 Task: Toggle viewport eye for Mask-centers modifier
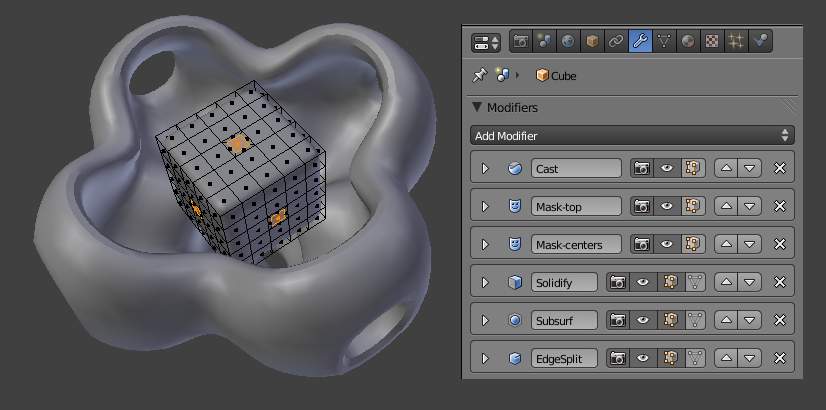(x=667, y=245)
